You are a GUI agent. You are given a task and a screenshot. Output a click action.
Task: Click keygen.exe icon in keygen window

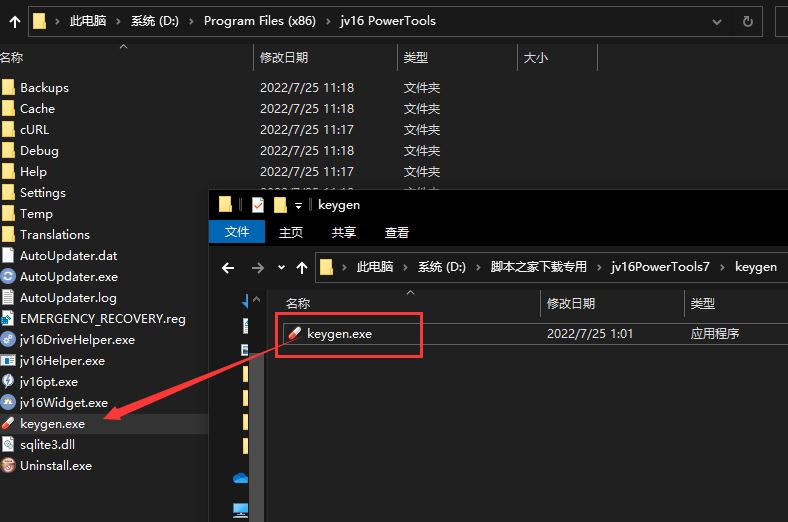point(295,333)
